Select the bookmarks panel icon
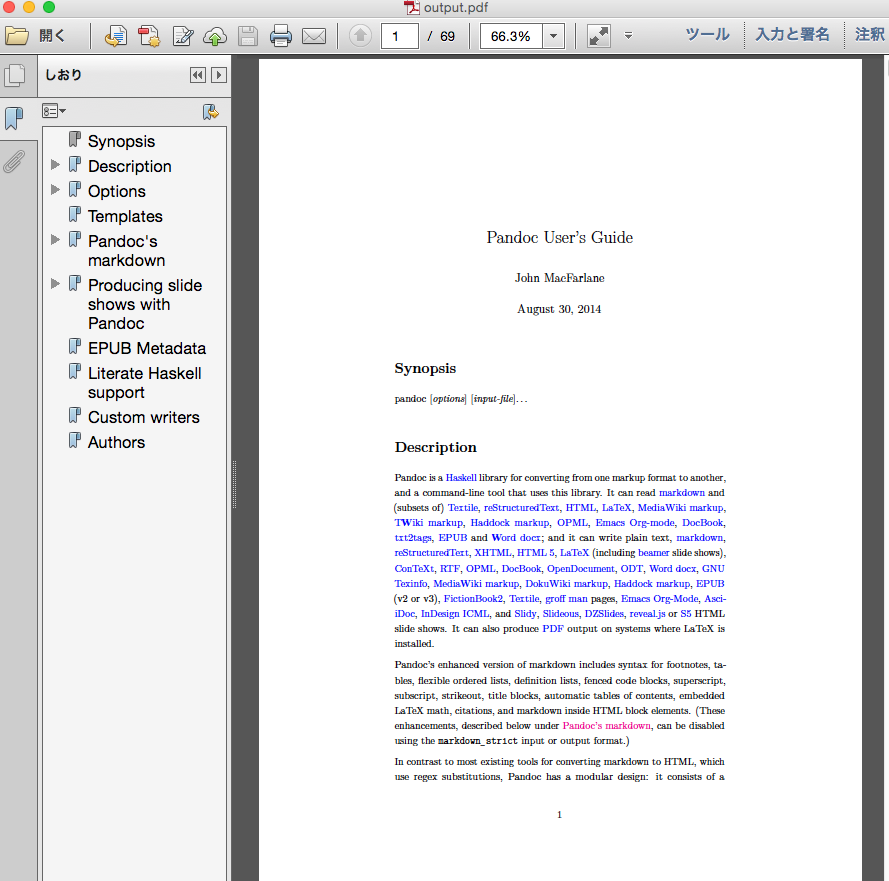Viewport: 889px width, 881px height. coord(14,118)
